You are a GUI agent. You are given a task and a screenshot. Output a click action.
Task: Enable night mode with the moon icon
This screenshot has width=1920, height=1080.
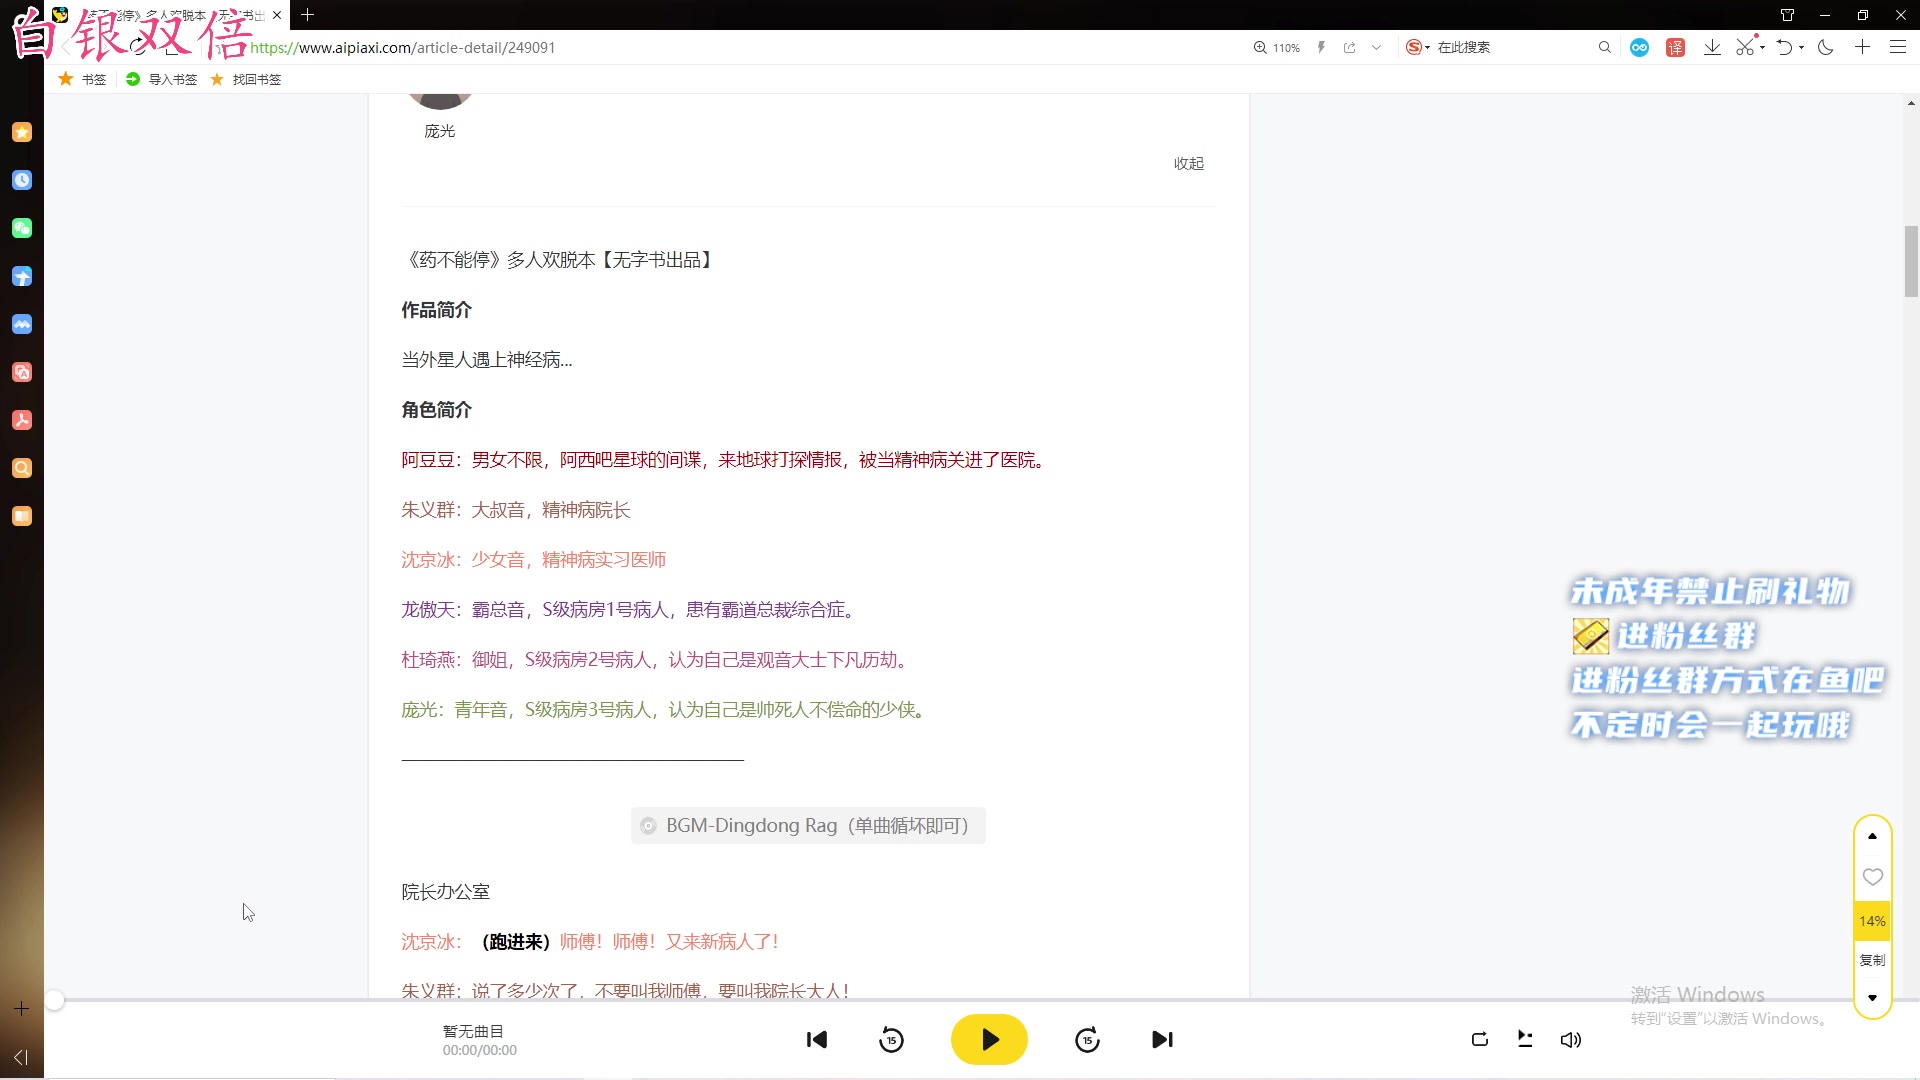[1825, 47]
